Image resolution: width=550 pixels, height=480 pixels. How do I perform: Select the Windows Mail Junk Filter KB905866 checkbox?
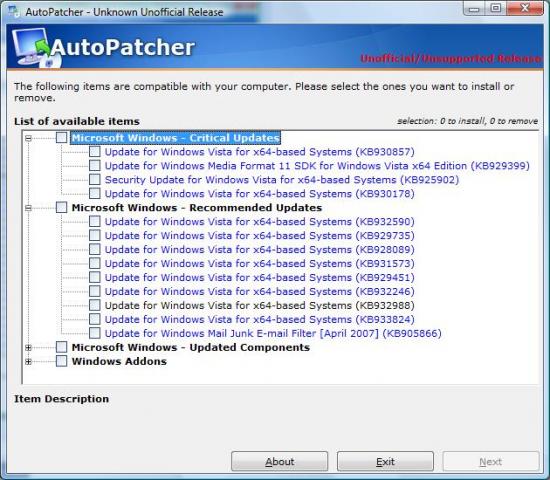click(x=94, y=333)
